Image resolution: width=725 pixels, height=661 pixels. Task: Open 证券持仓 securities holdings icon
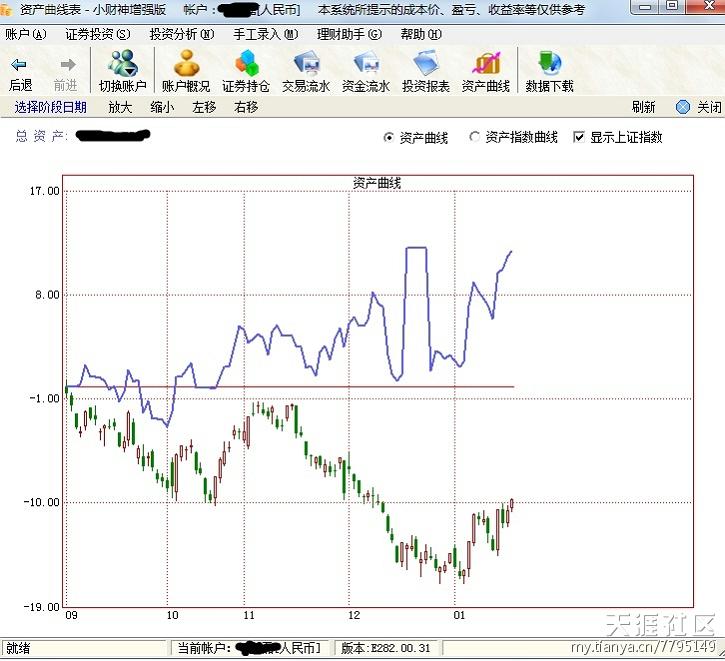(246, 65)
